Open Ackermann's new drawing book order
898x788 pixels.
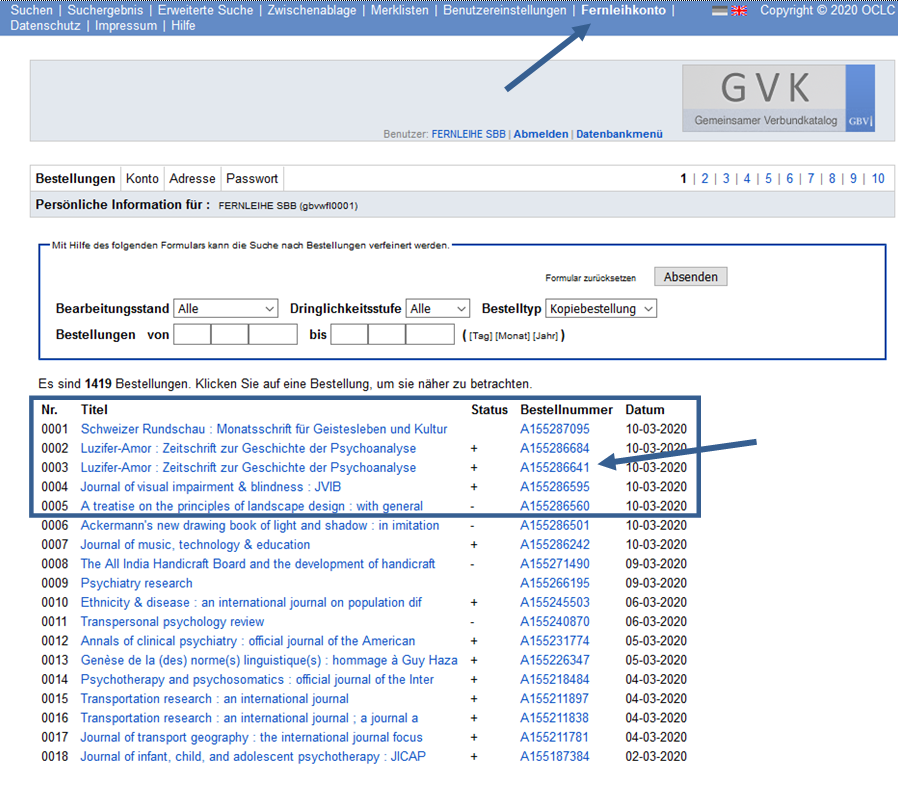[x=260, y=526]
